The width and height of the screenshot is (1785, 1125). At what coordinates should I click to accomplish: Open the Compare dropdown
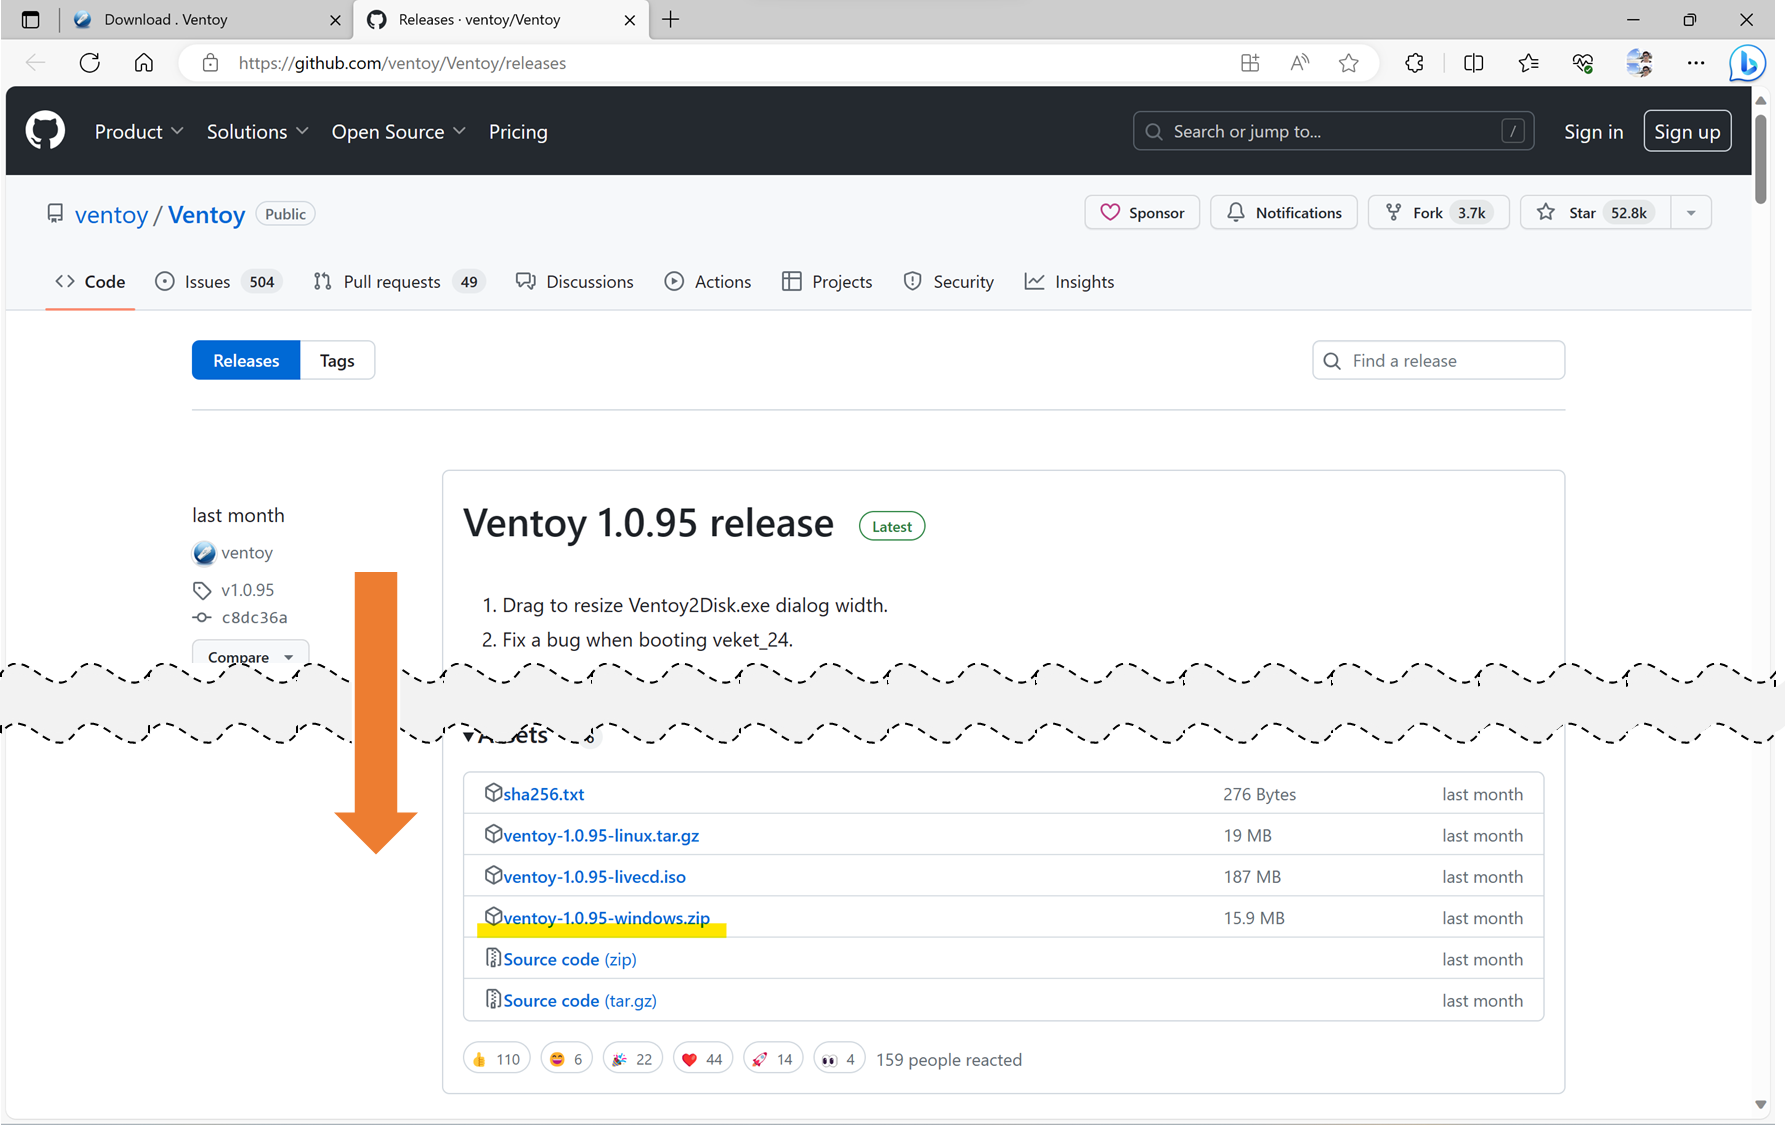click(x=250, y=657)
